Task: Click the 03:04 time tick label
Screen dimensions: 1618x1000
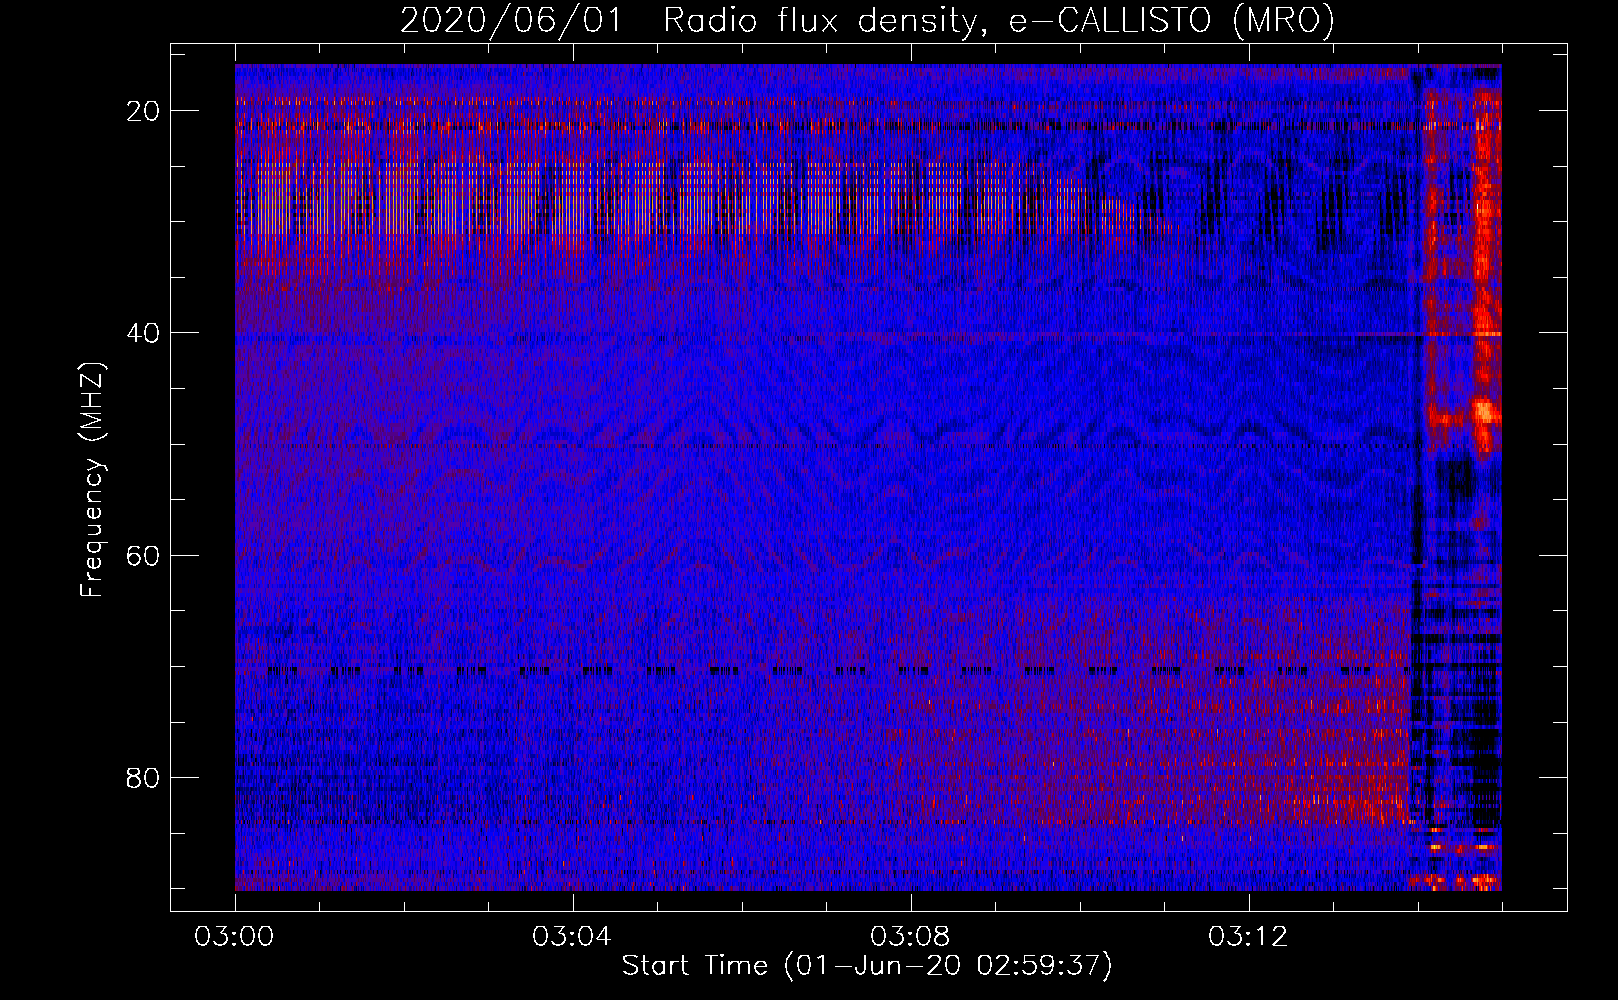Action: 572,937
